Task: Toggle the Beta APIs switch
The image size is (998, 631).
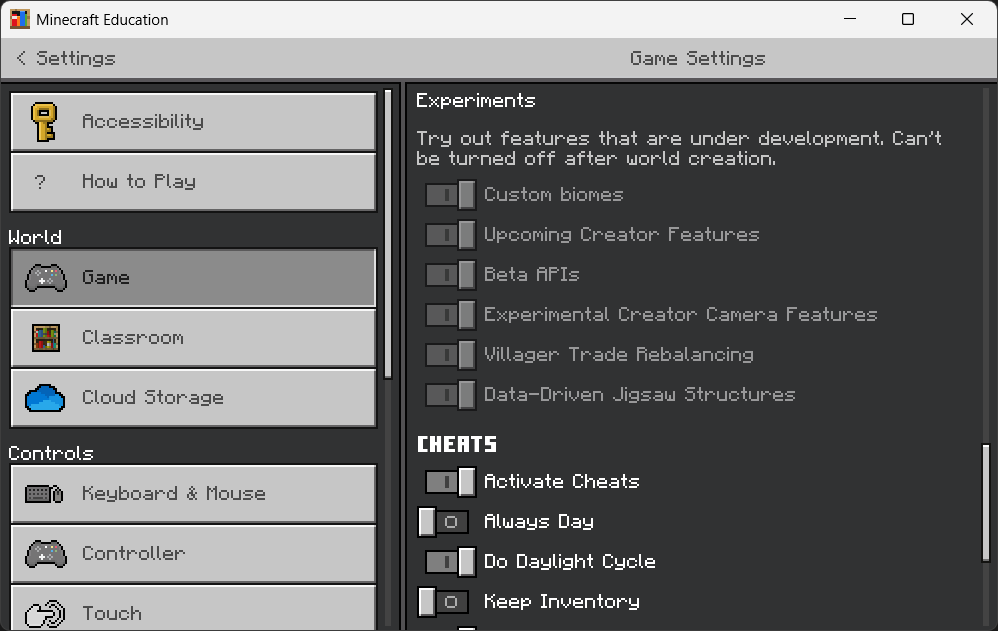Action: pos(450,275)
